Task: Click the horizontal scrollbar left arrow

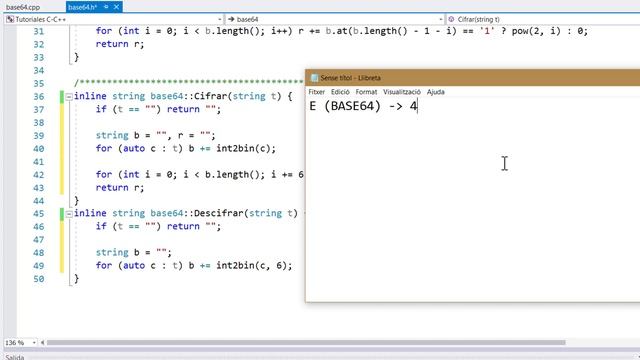Action: pyautogui.click(x=42, y=343)
